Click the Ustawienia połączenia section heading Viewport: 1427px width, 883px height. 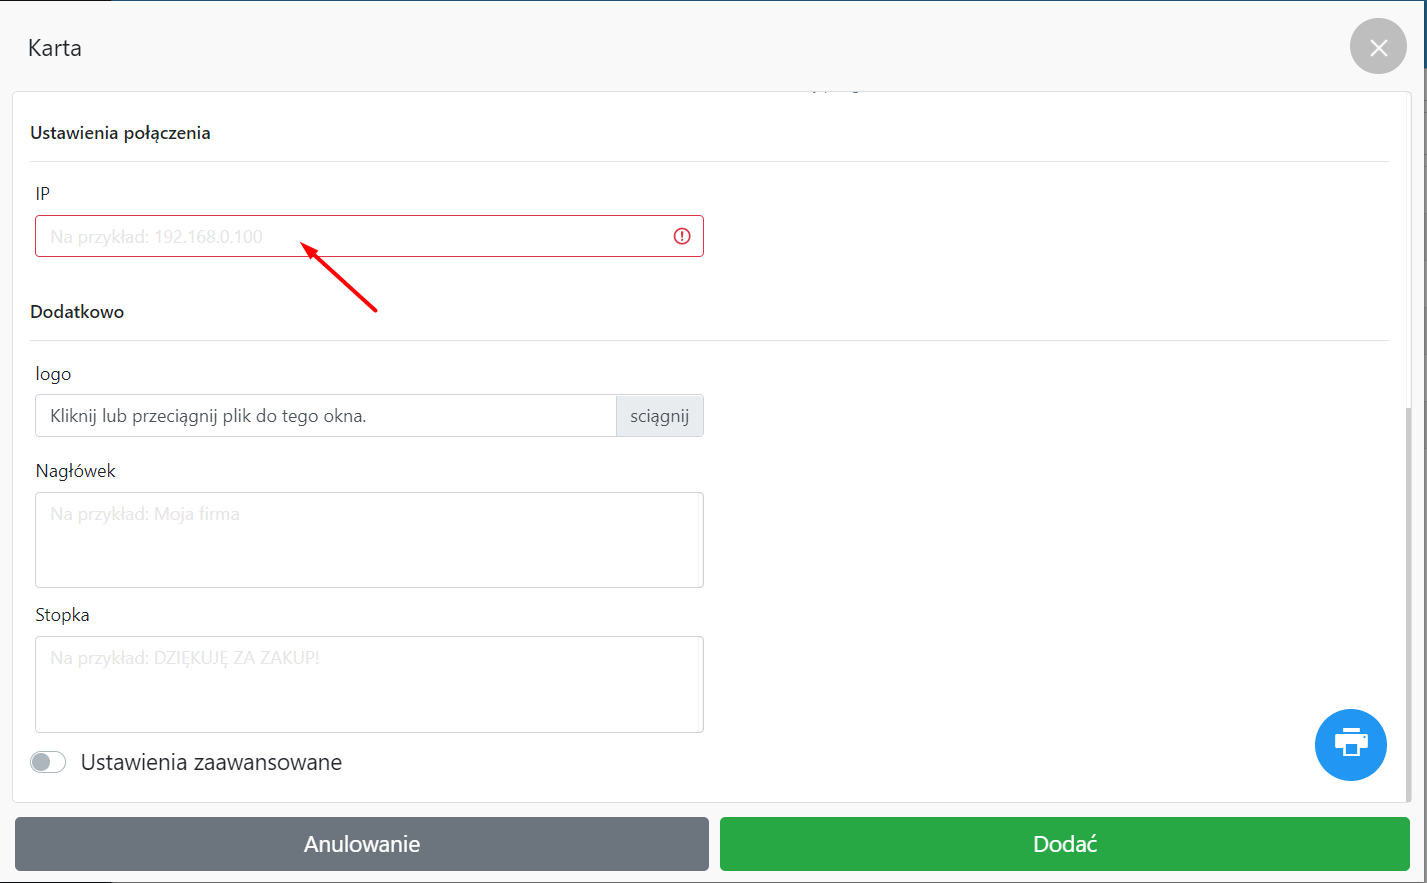[120, 133]
